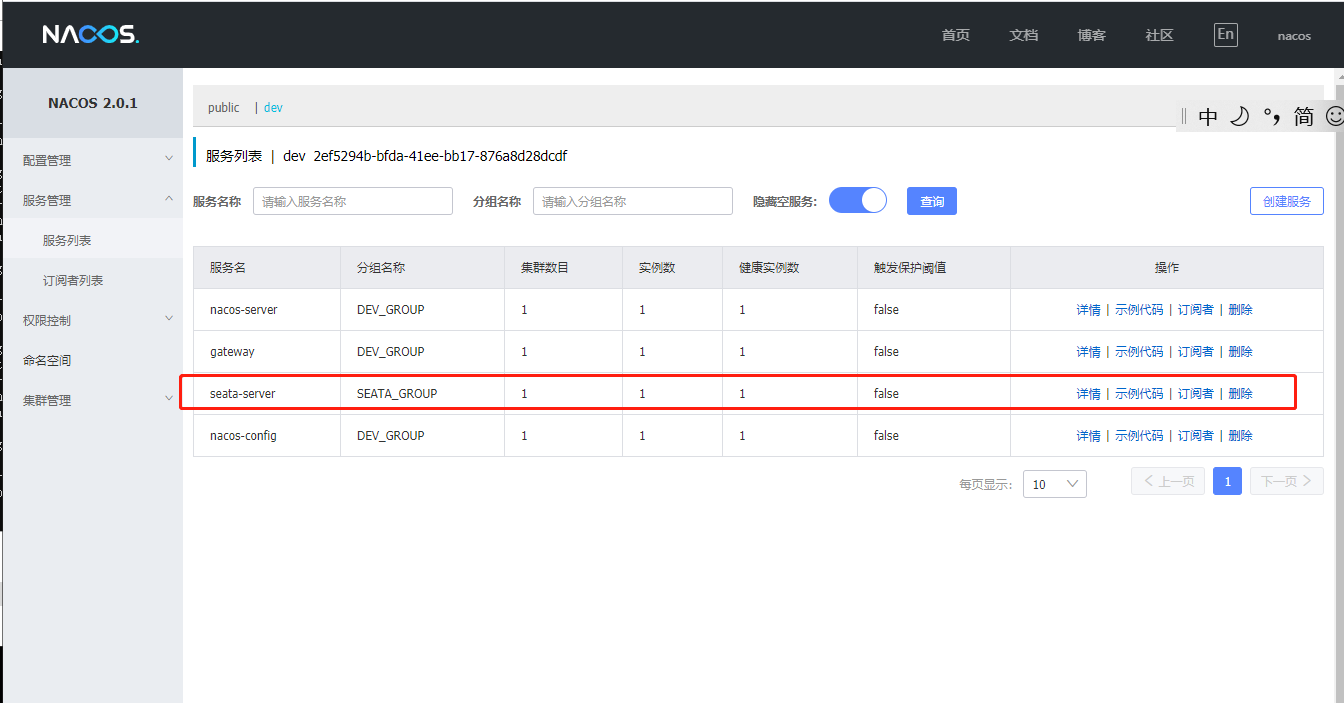Click the NACOS 2.0.1 version label
Screen dimensions: 1344x703
click(93, 103)
